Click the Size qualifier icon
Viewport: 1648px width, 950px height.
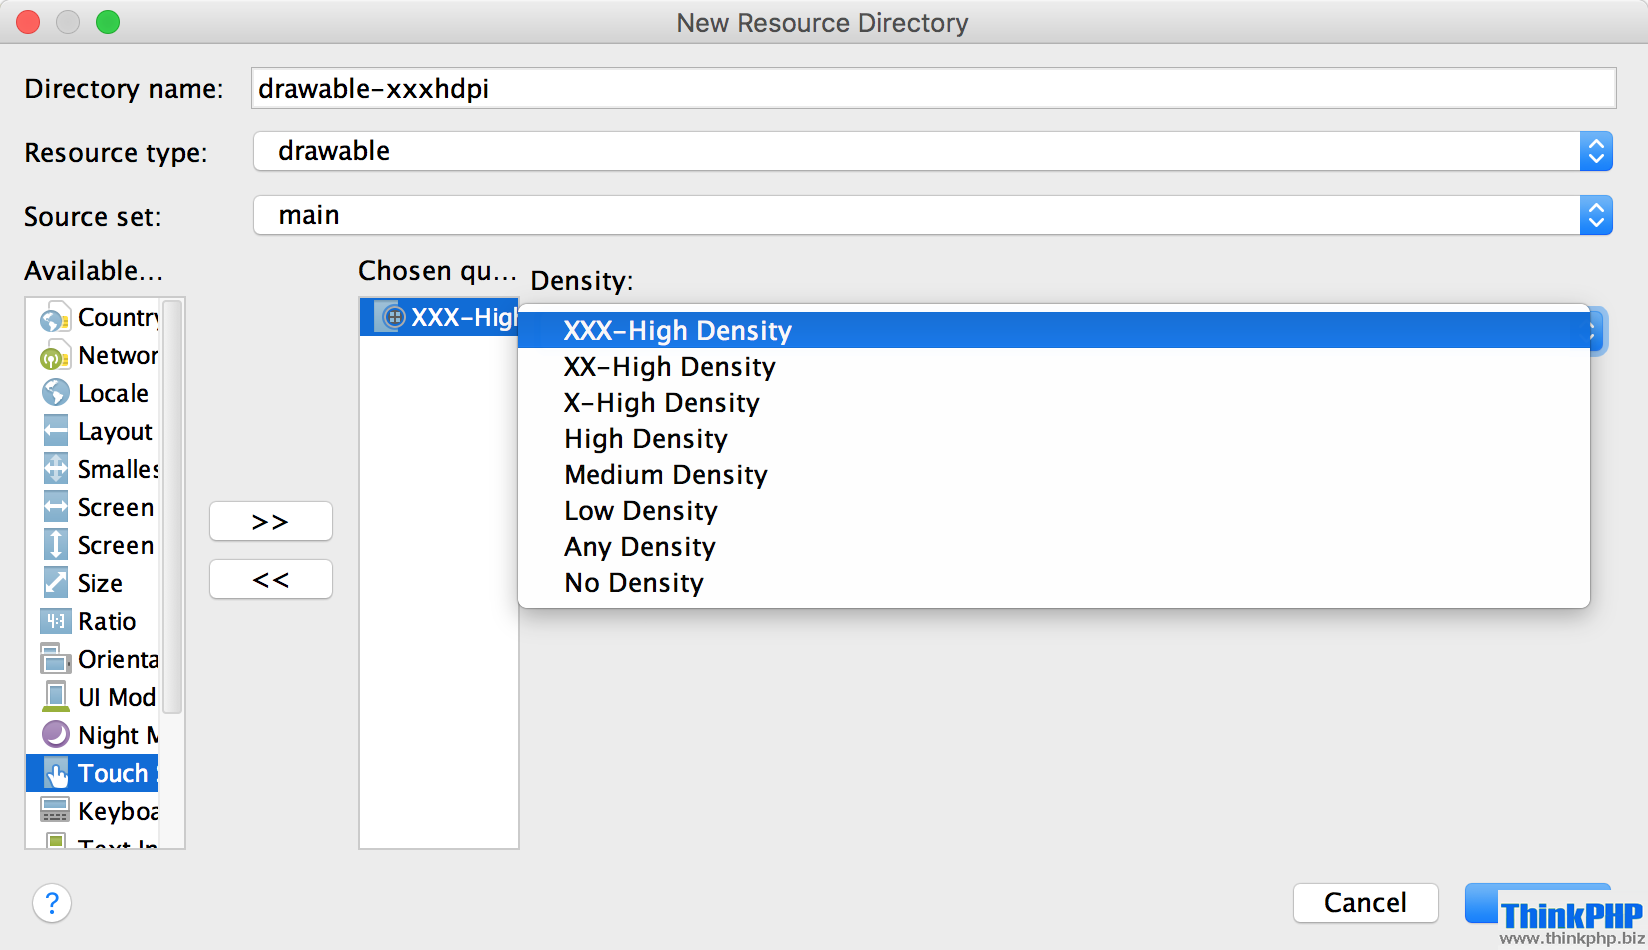tap(56, 583)
